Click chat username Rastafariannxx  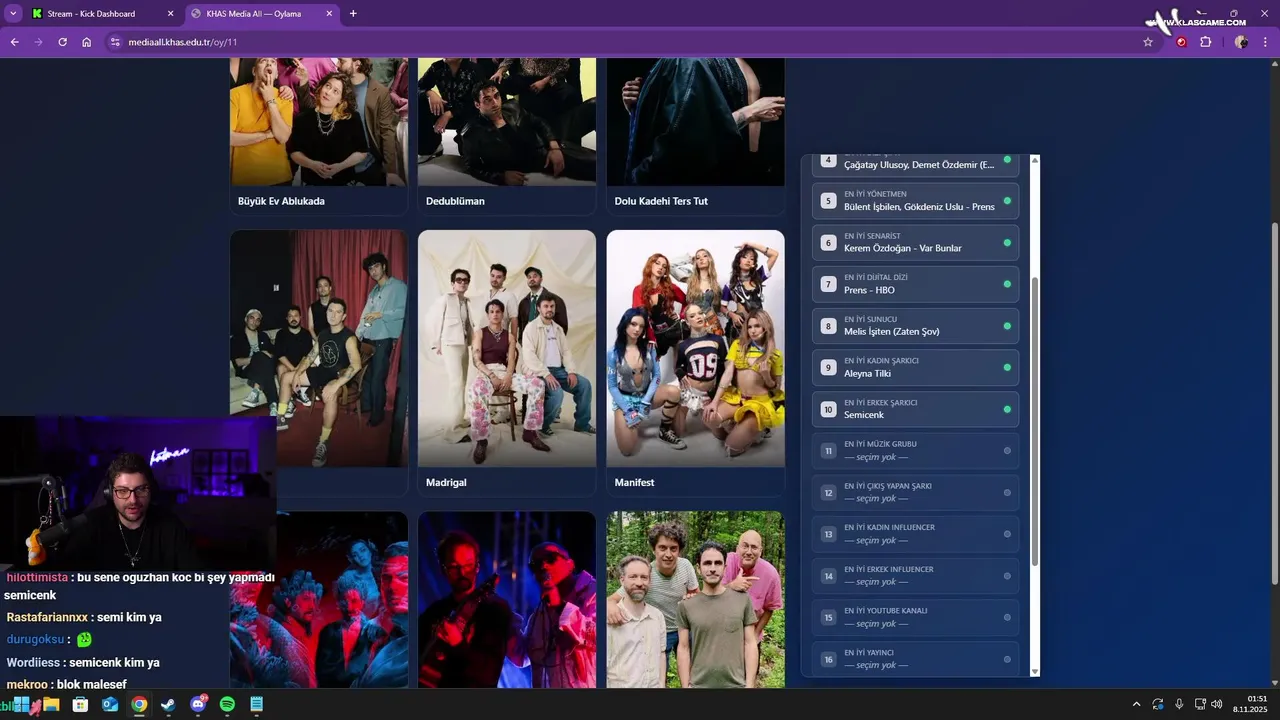[48, 617]
